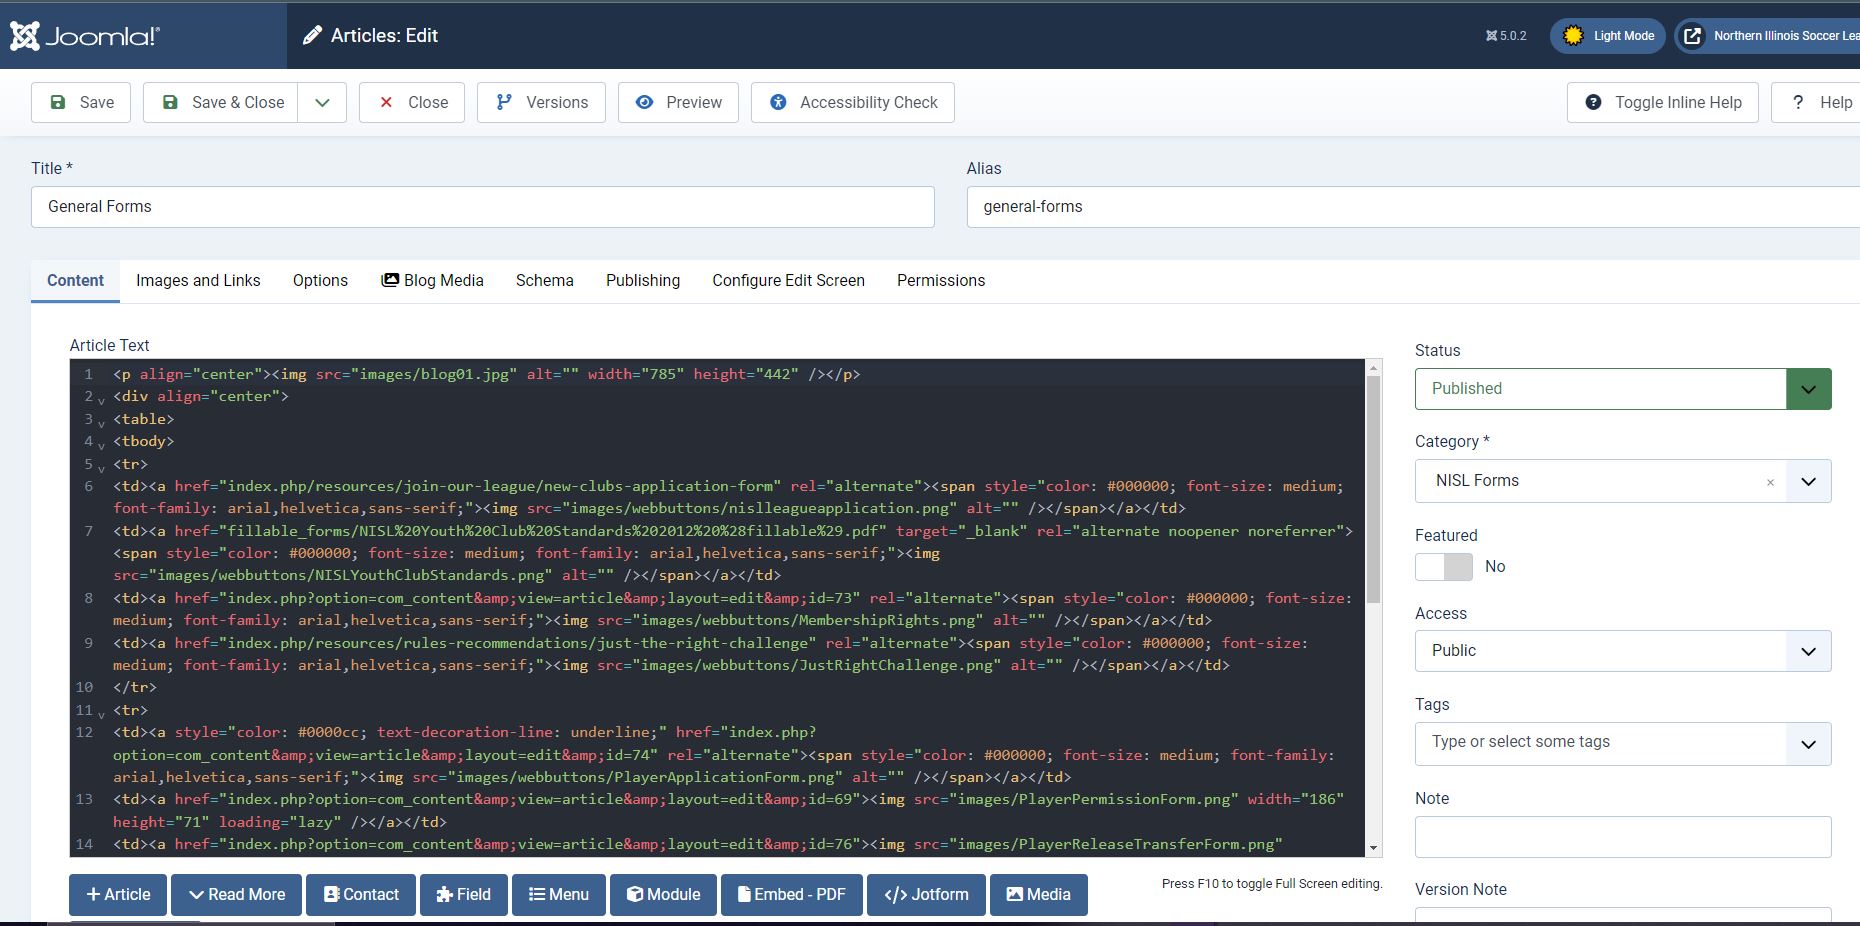Click the Joomla logo icon

coord(26,36)
